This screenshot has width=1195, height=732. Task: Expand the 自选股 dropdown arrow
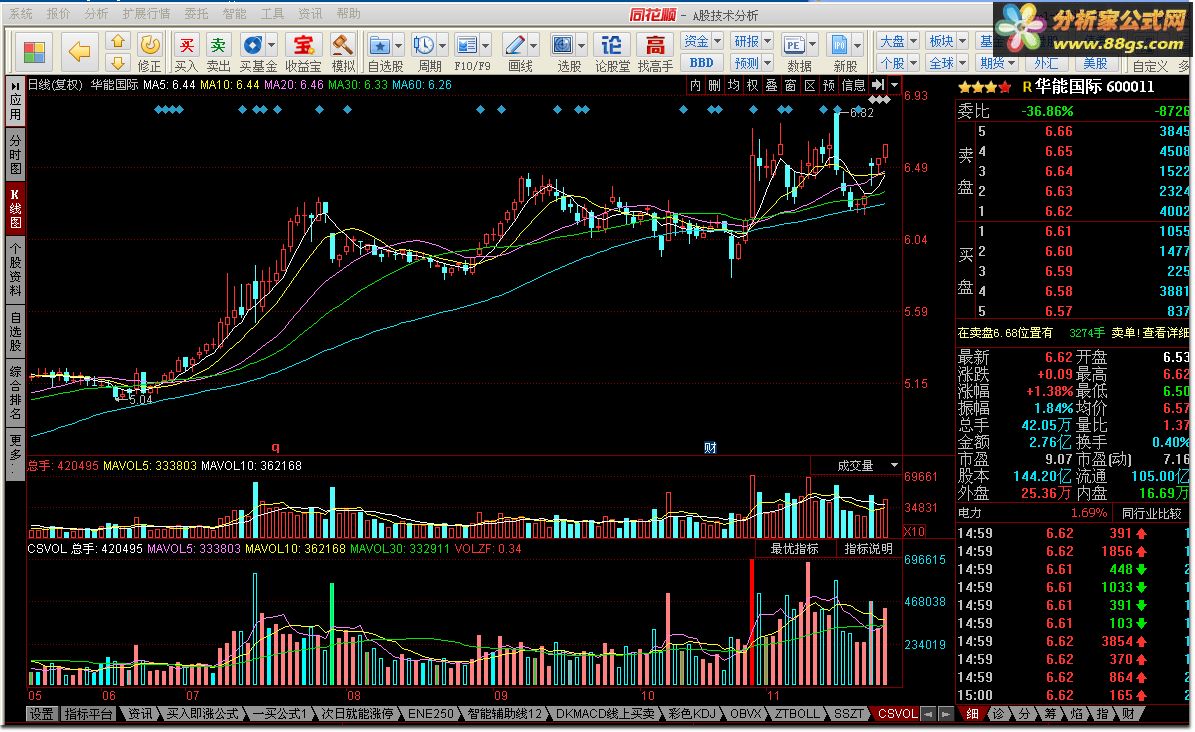[x=398, y=46]
